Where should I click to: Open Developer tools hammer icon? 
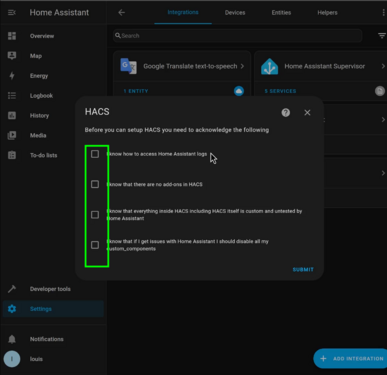12,289
